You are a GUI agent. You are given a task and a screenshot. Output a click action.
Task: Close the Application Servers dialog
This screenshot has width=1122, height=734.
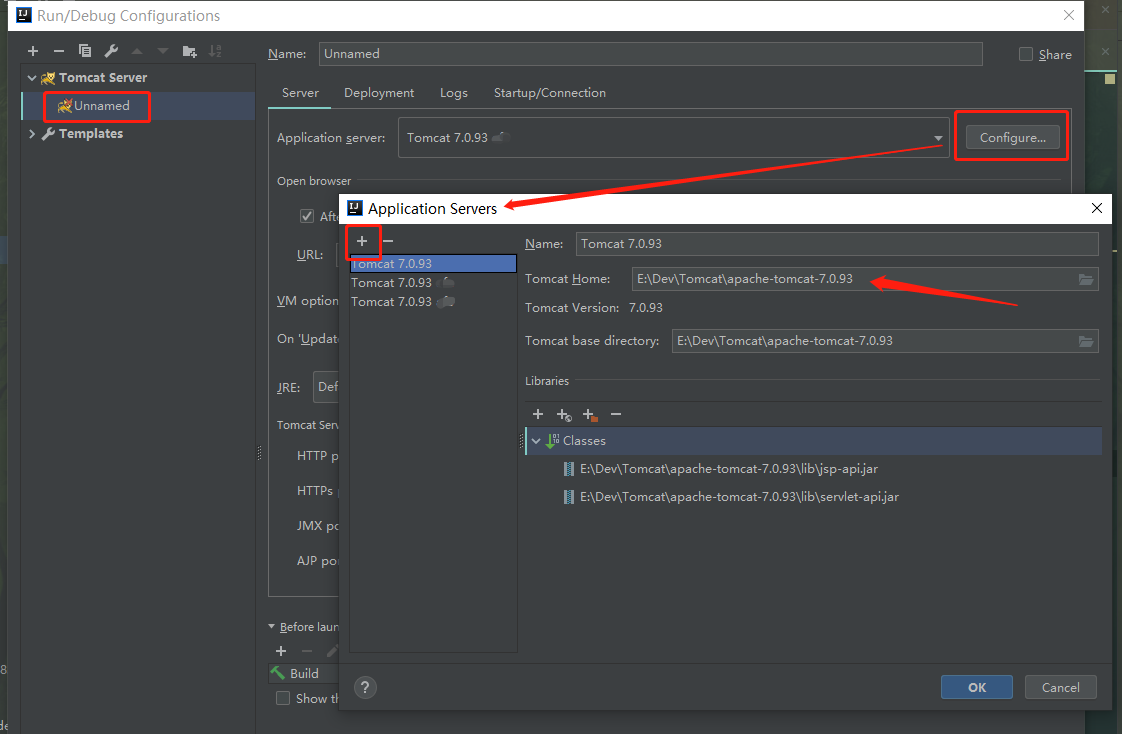(x=1096, y=208)
